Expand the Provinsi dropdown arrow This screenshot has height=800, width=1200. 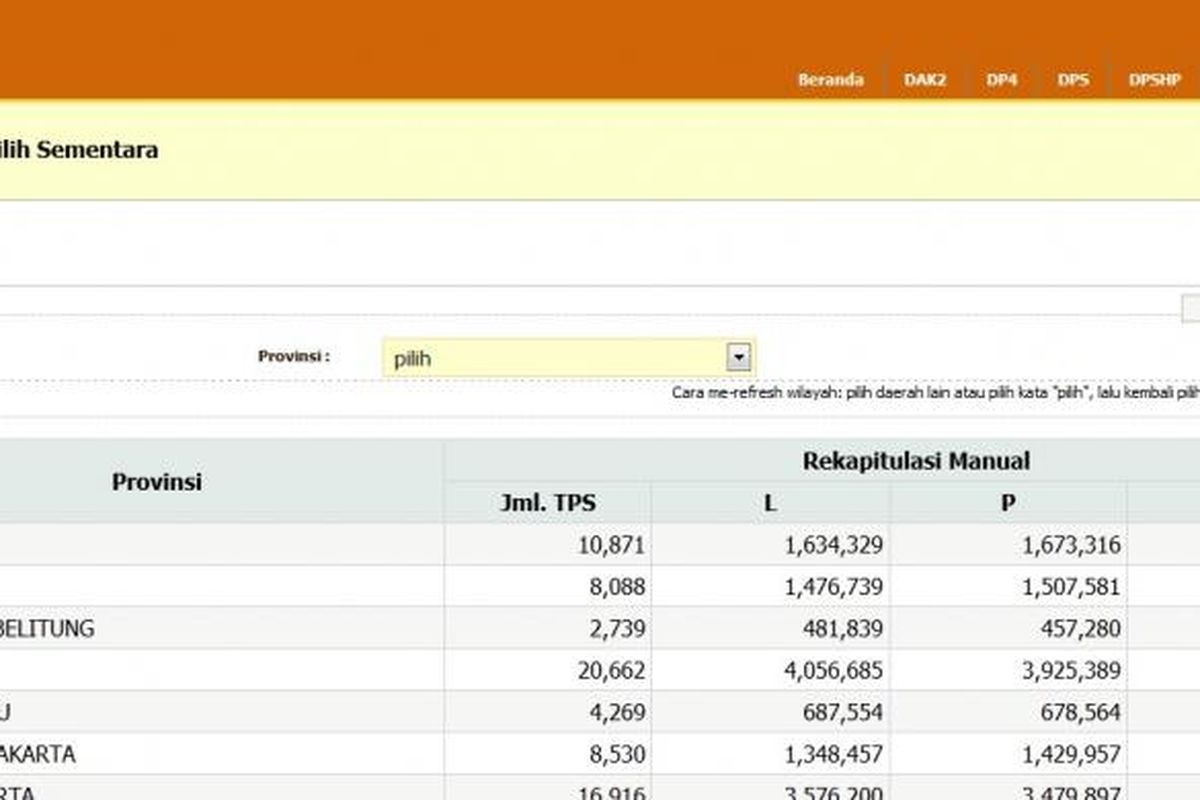pos(738,356)
